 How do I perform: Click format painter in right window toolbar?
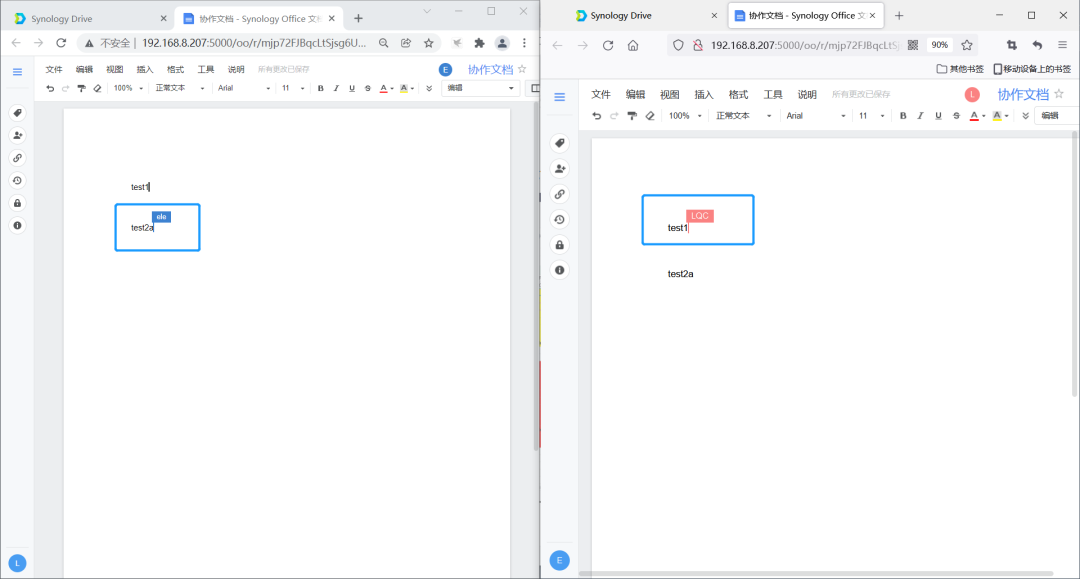[x=632, y=116]
